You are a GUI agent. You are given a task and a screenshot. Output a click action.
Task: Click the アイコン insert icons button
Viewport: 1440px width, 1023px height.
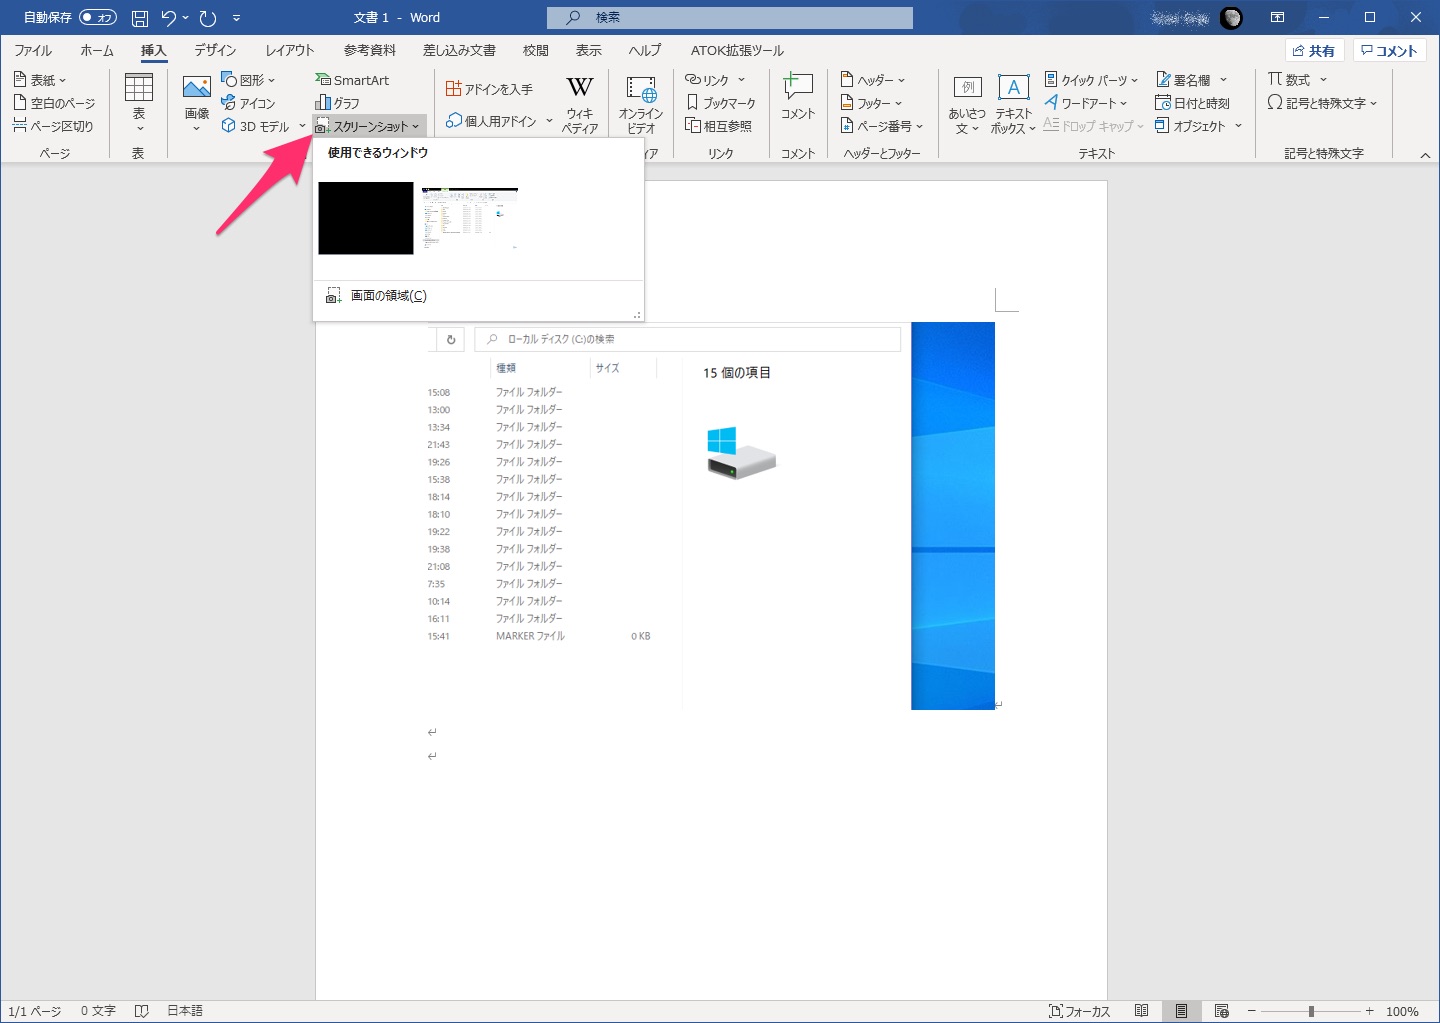pos(248,103)
